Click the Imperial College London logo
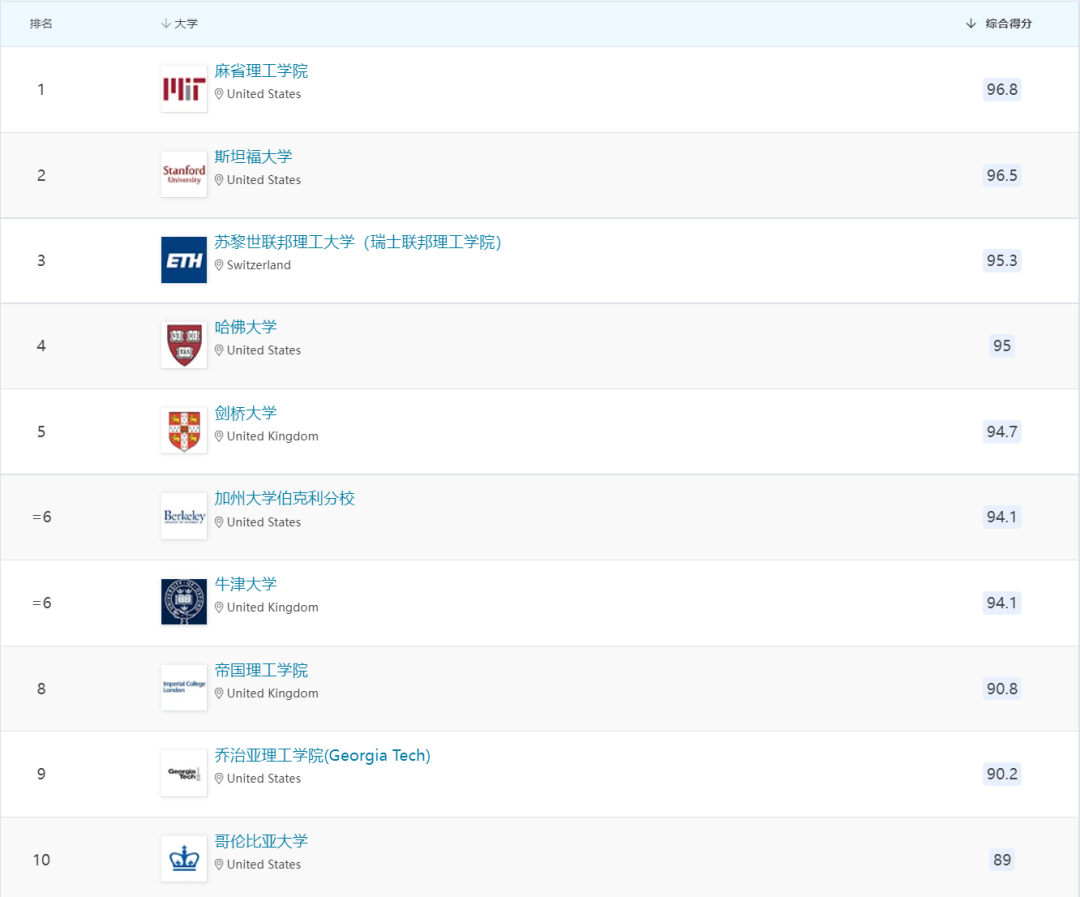 point(184,688)
